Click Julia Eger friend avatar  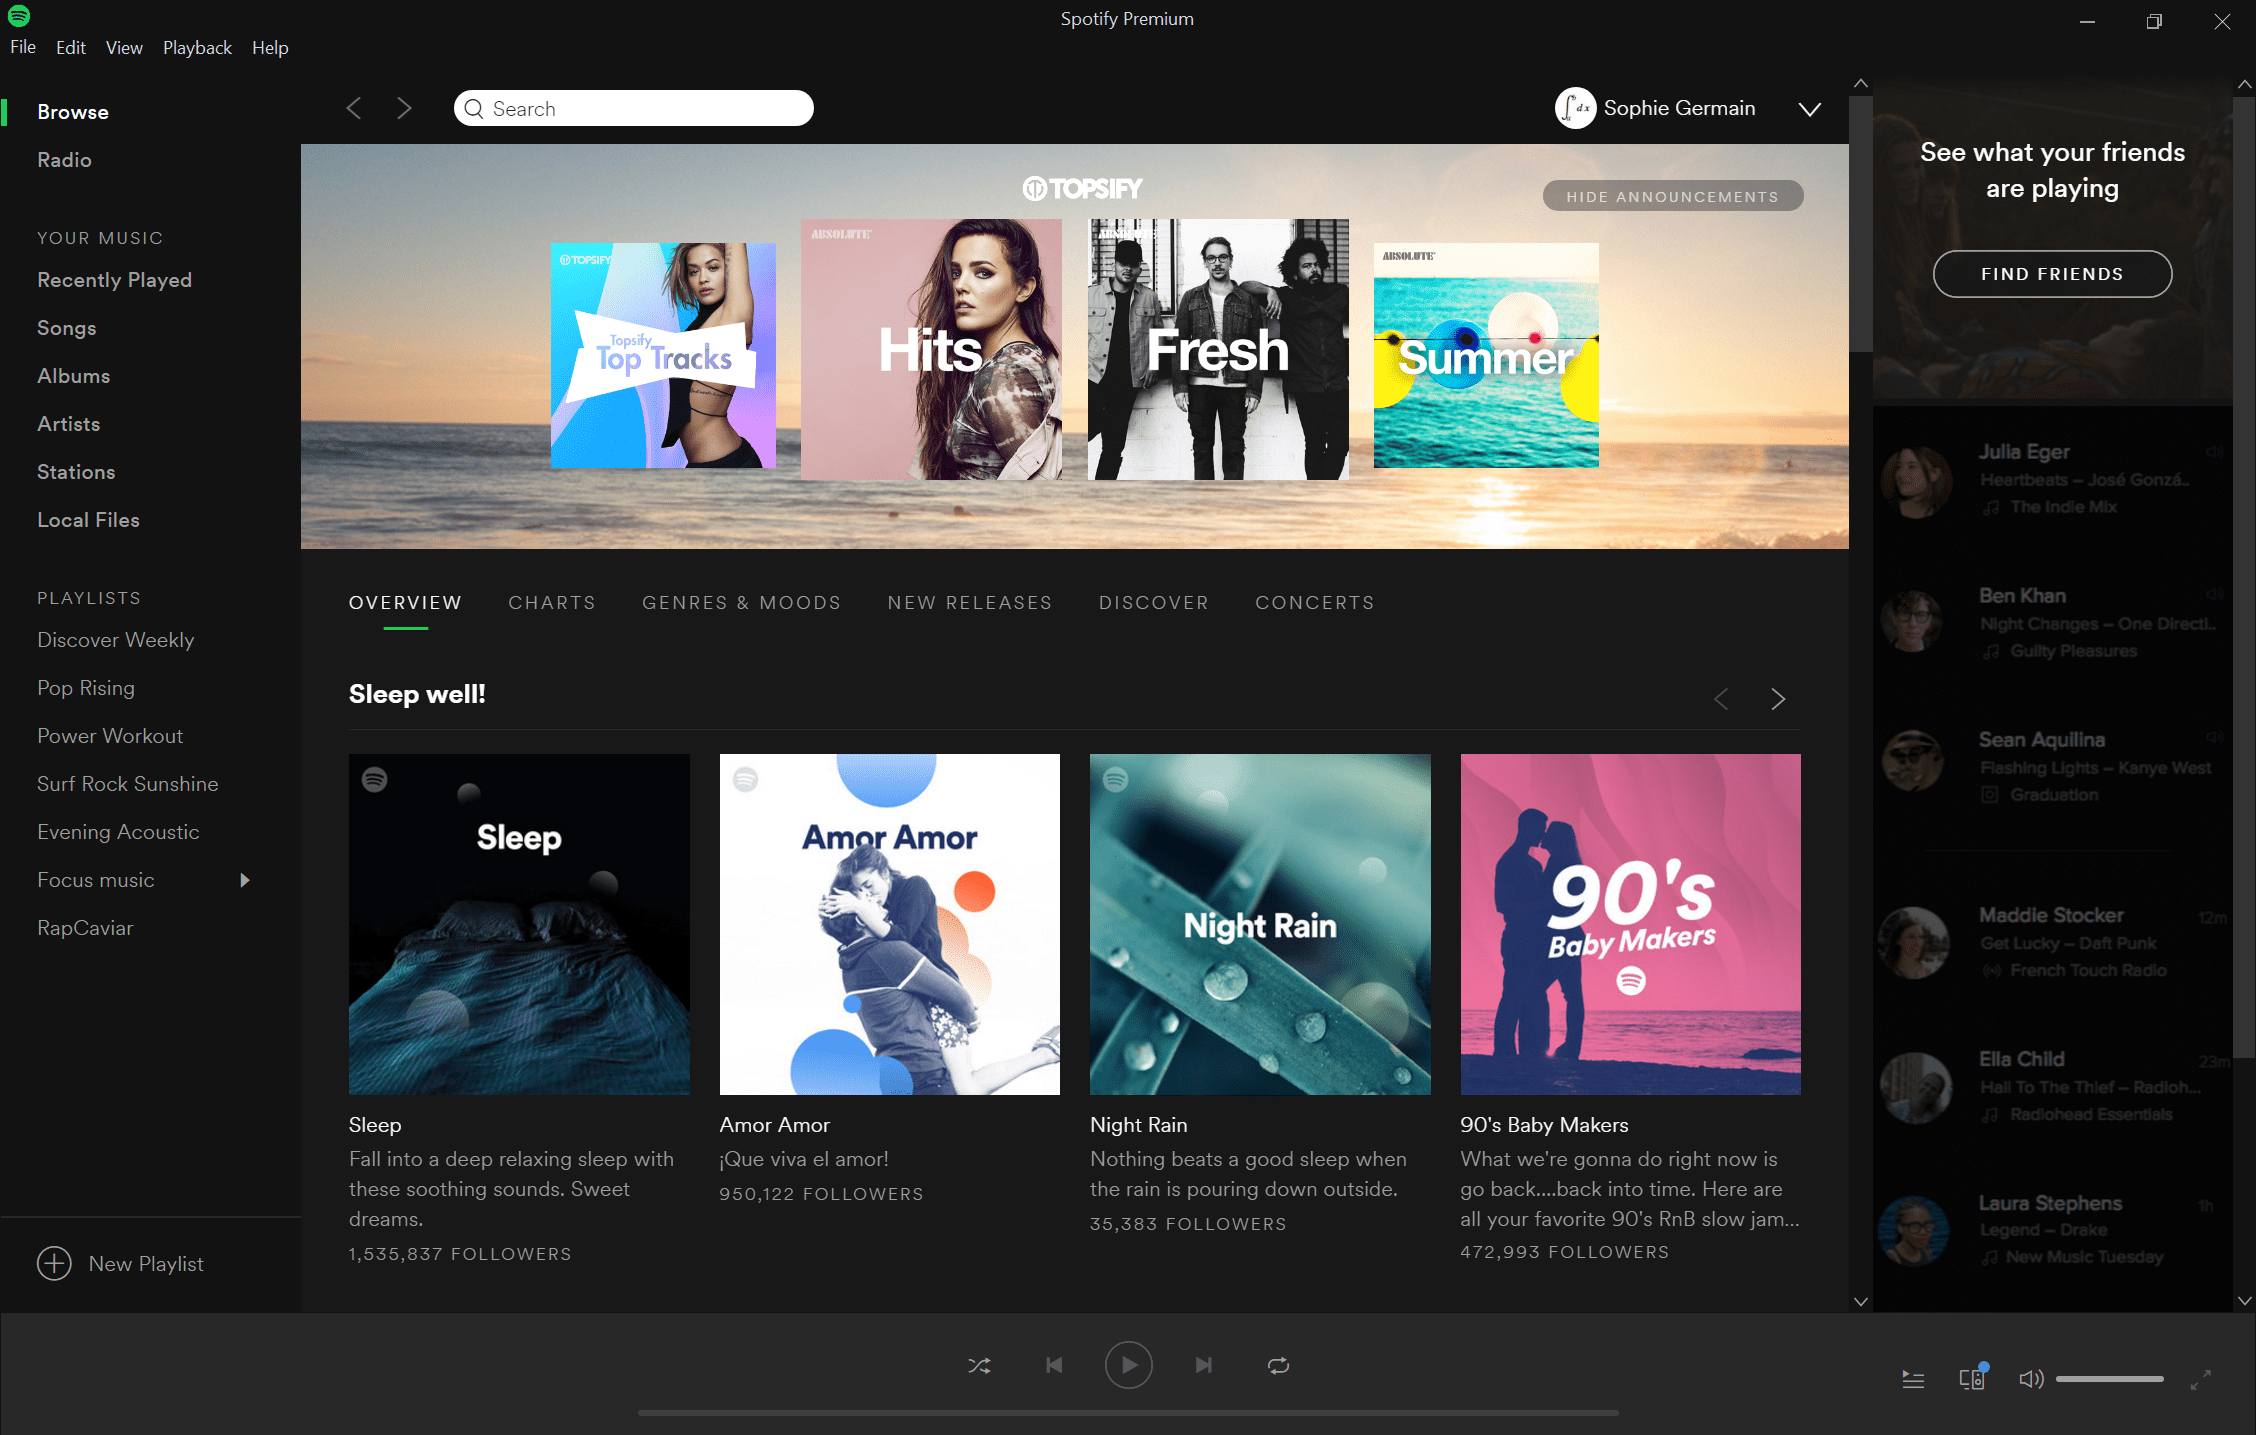[x=1916, y=481]
